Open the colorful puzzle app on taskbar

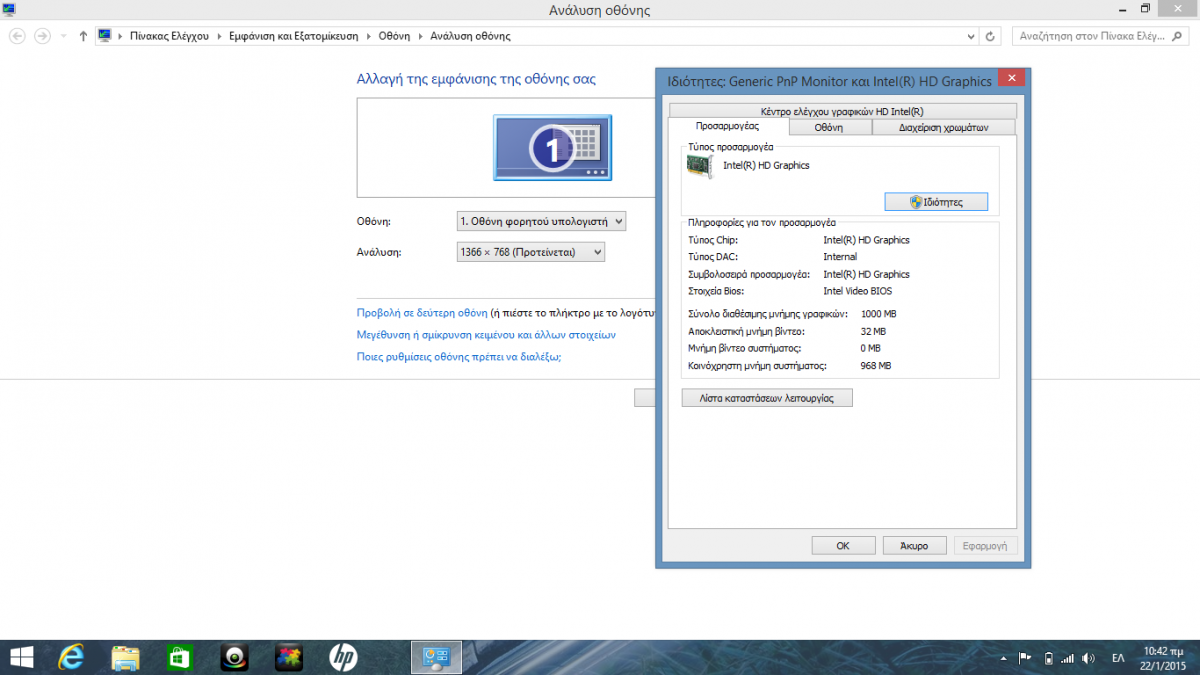tap(288, 657)
